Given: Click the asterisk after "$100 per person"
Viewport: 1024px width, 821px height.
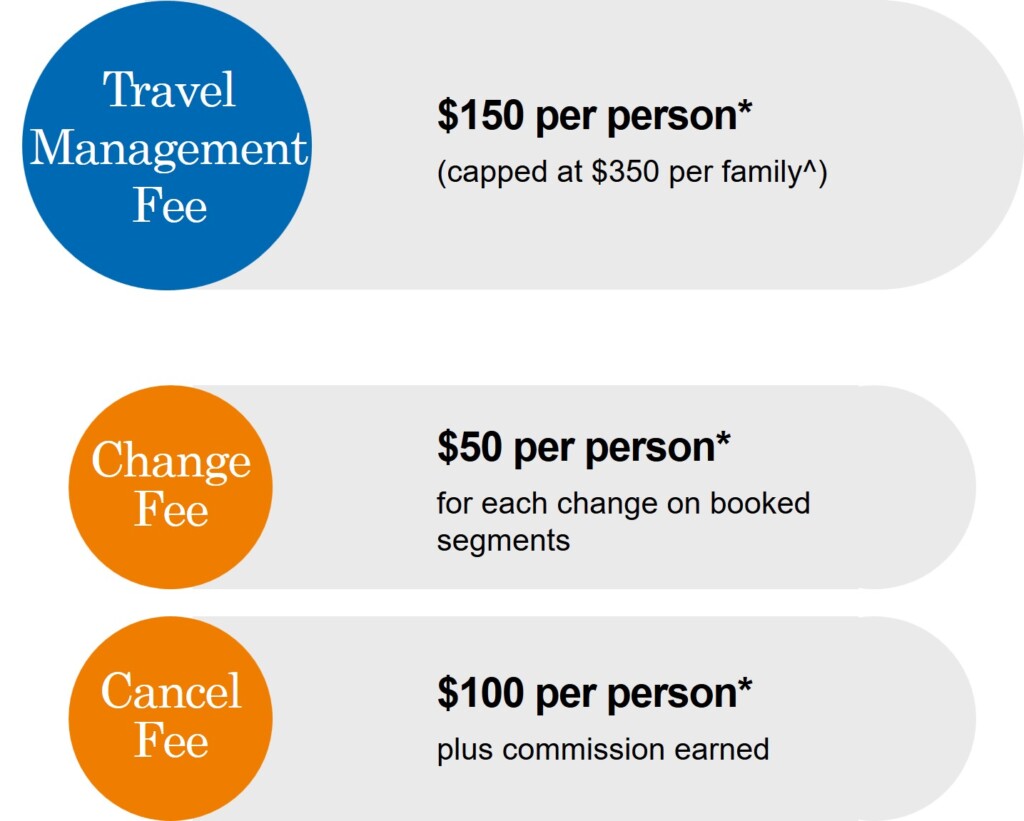Looking at the screenshot, I should 743,685.
